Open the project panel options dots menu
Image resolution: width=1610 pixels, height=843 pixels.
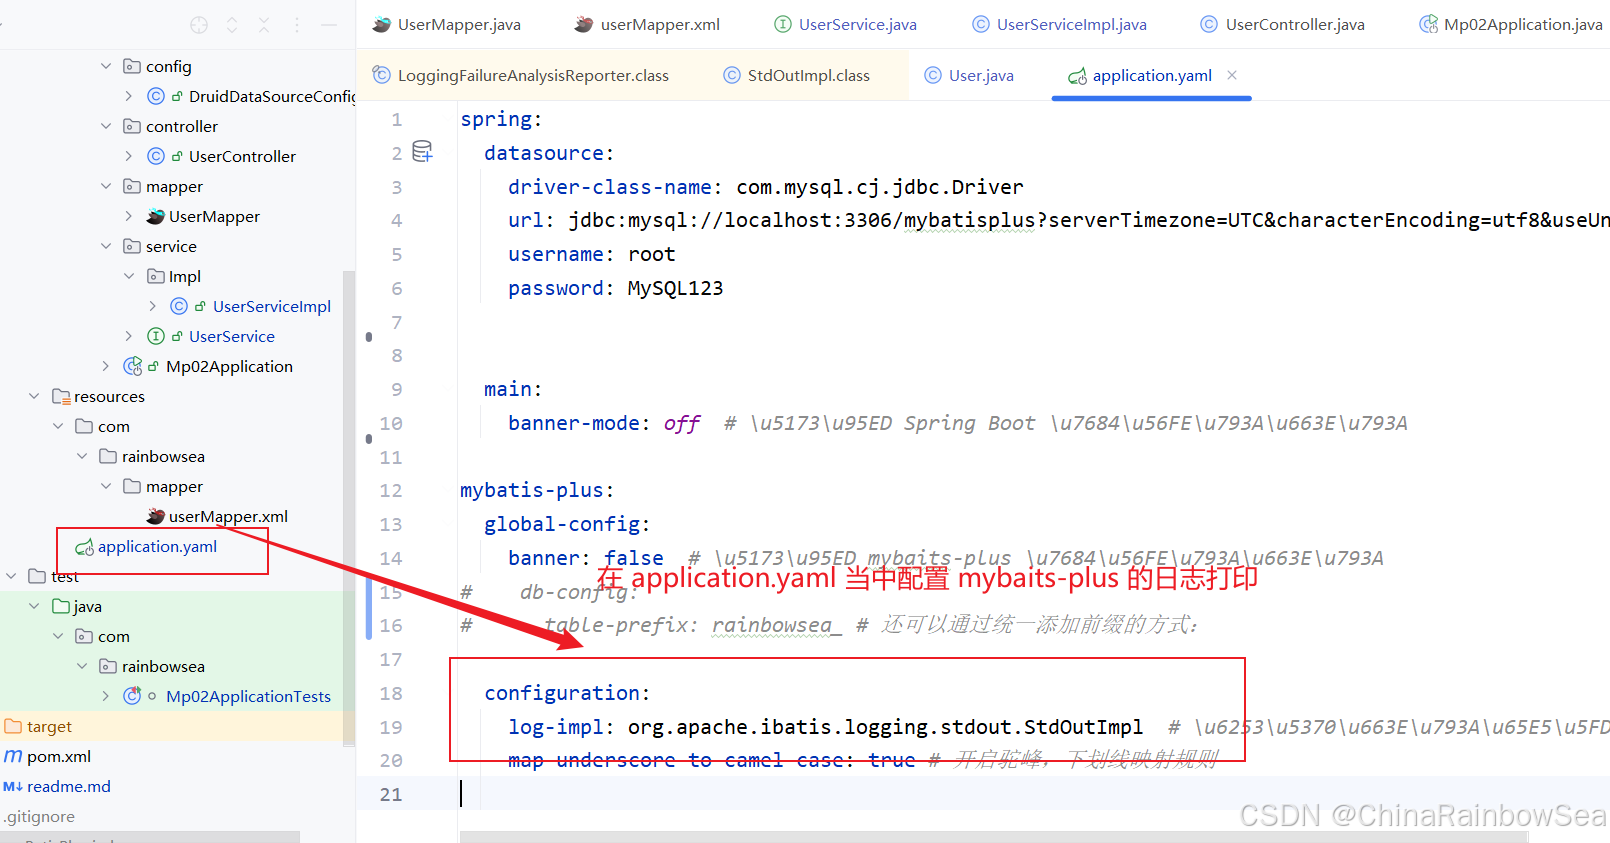coord(297,25)
